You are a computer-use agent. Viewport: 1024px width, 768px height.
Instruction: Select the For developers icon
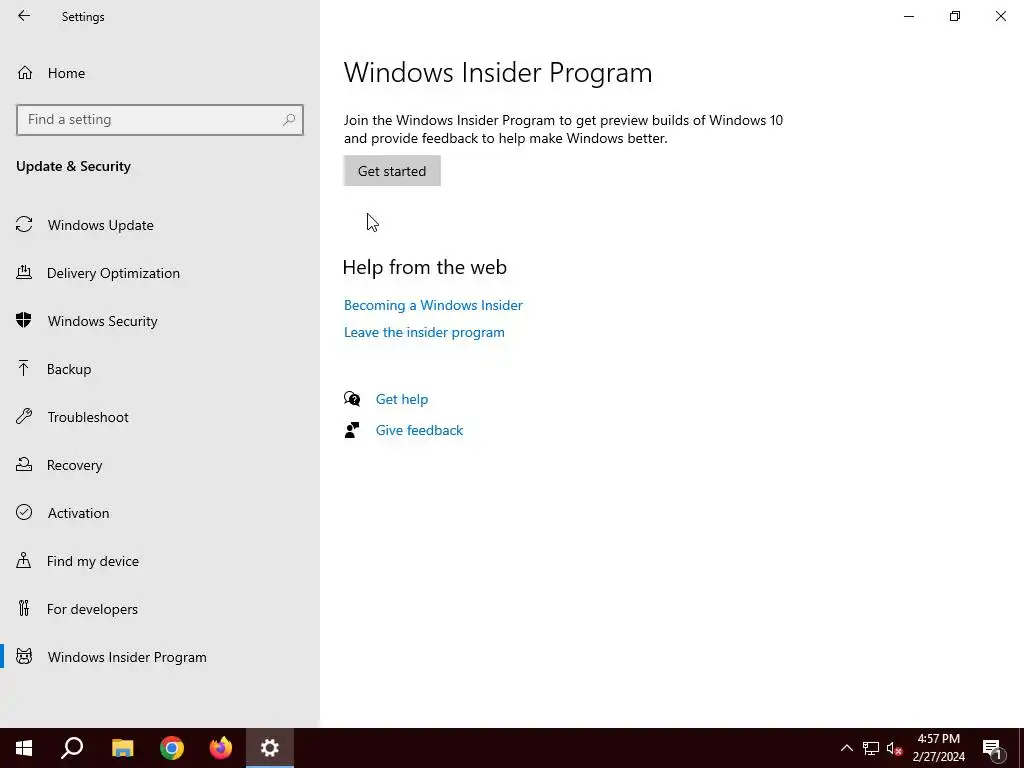(24, 608)
